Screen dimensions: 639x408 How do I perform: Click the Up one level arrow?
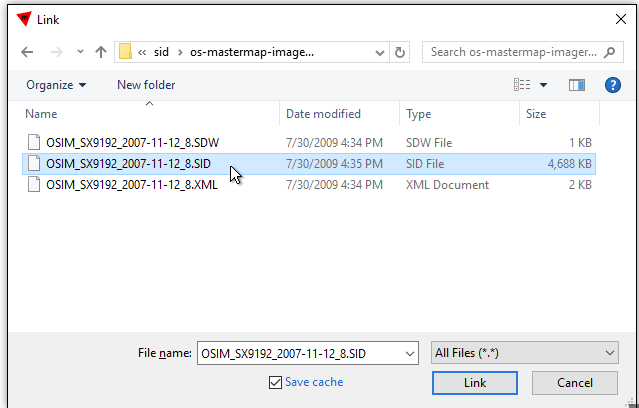click(101, 52)
